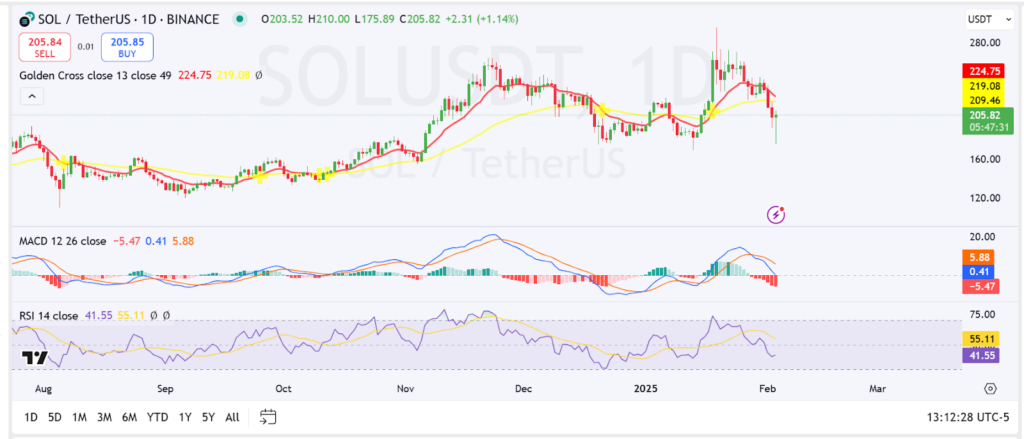
Task: Select the 1D time range
Action: [x=31, y=417]
